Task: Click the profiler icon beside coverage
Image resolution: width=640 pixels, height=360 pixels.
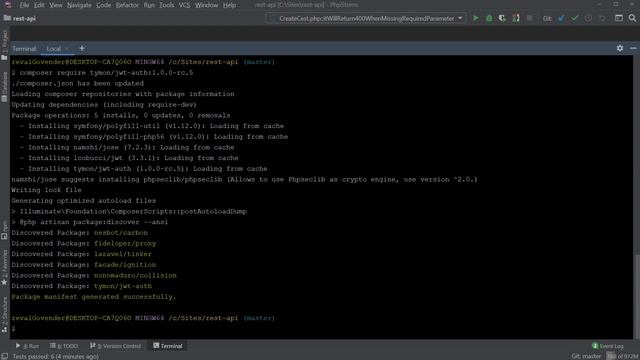Action: 516,18
